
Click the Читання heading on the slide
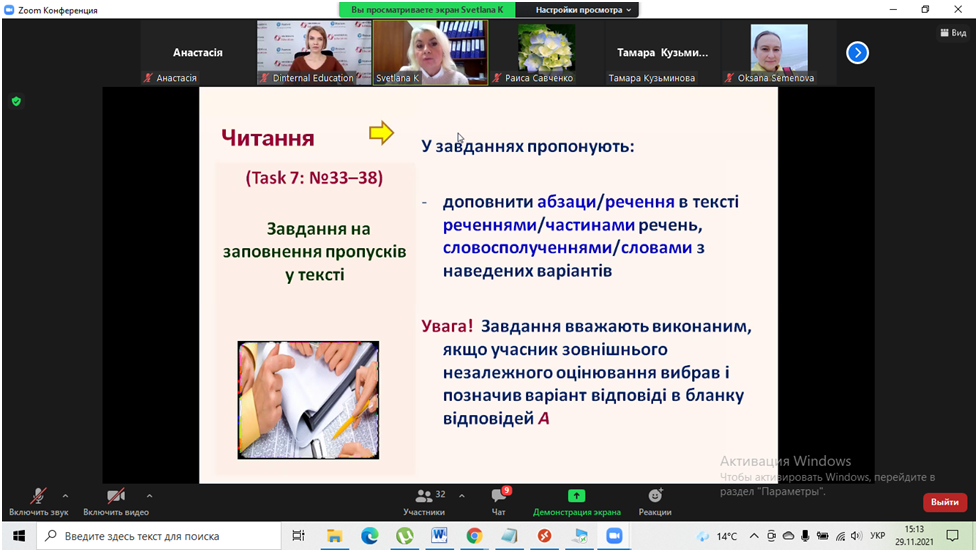click(268, 138)
